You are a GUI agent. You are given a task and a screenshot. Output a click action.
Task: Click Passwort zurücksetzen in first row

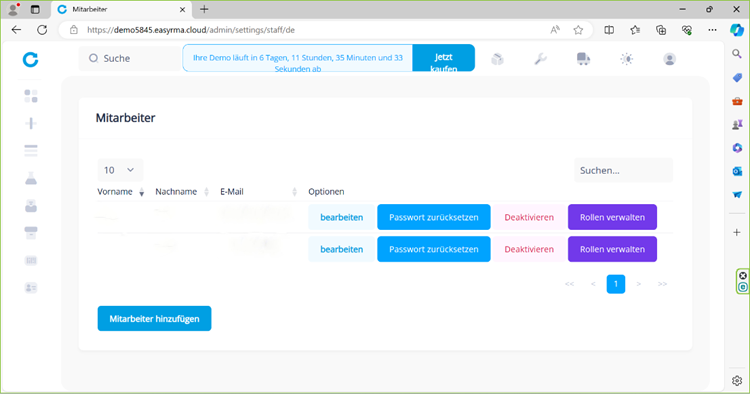[434, 217]
